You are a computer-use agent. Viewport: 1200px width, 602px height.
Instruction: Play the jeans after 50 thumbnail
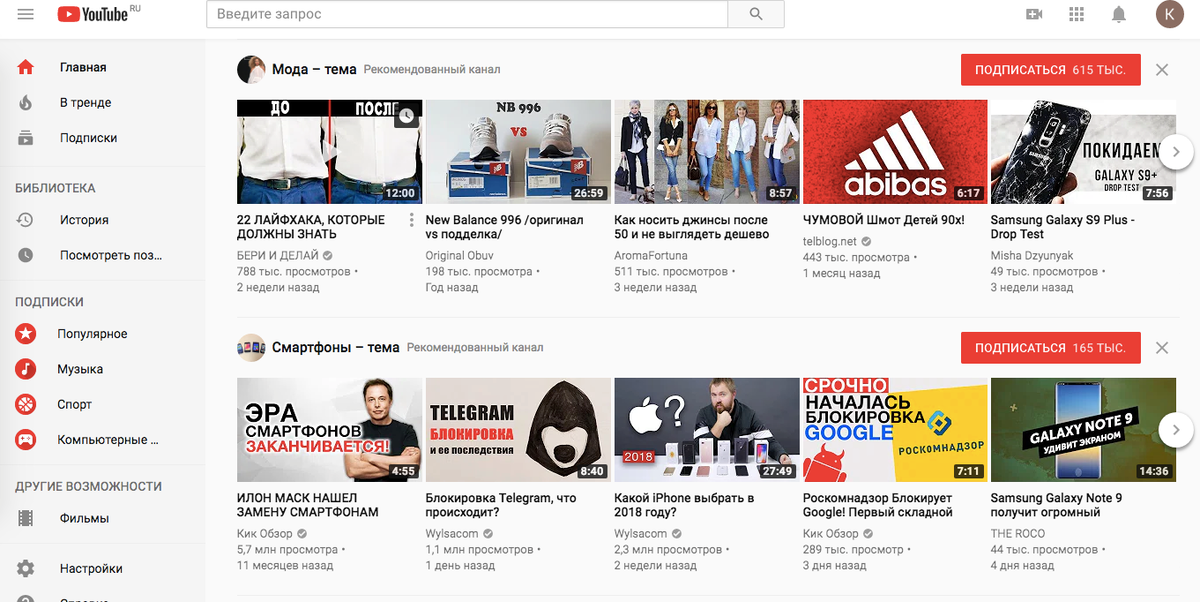click(706, 152)
